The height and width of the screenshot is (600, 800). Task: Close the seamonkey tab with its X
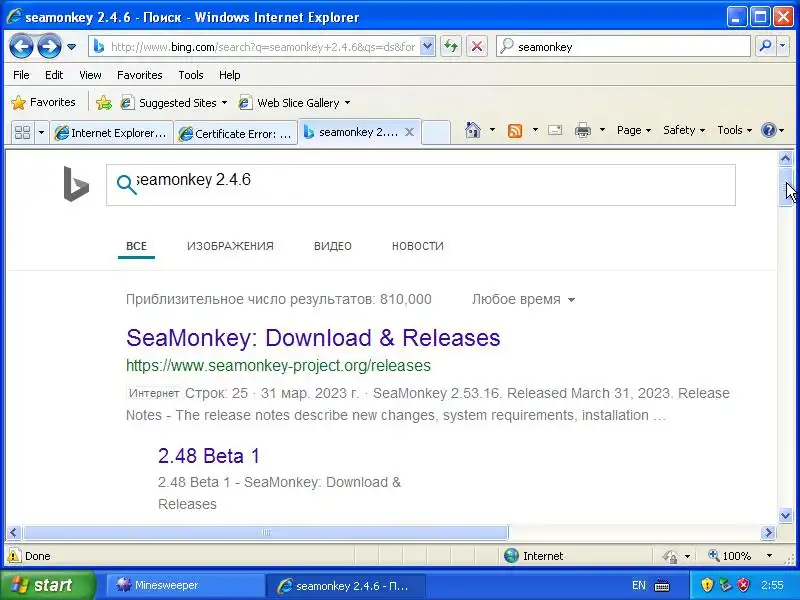point(409,132)
